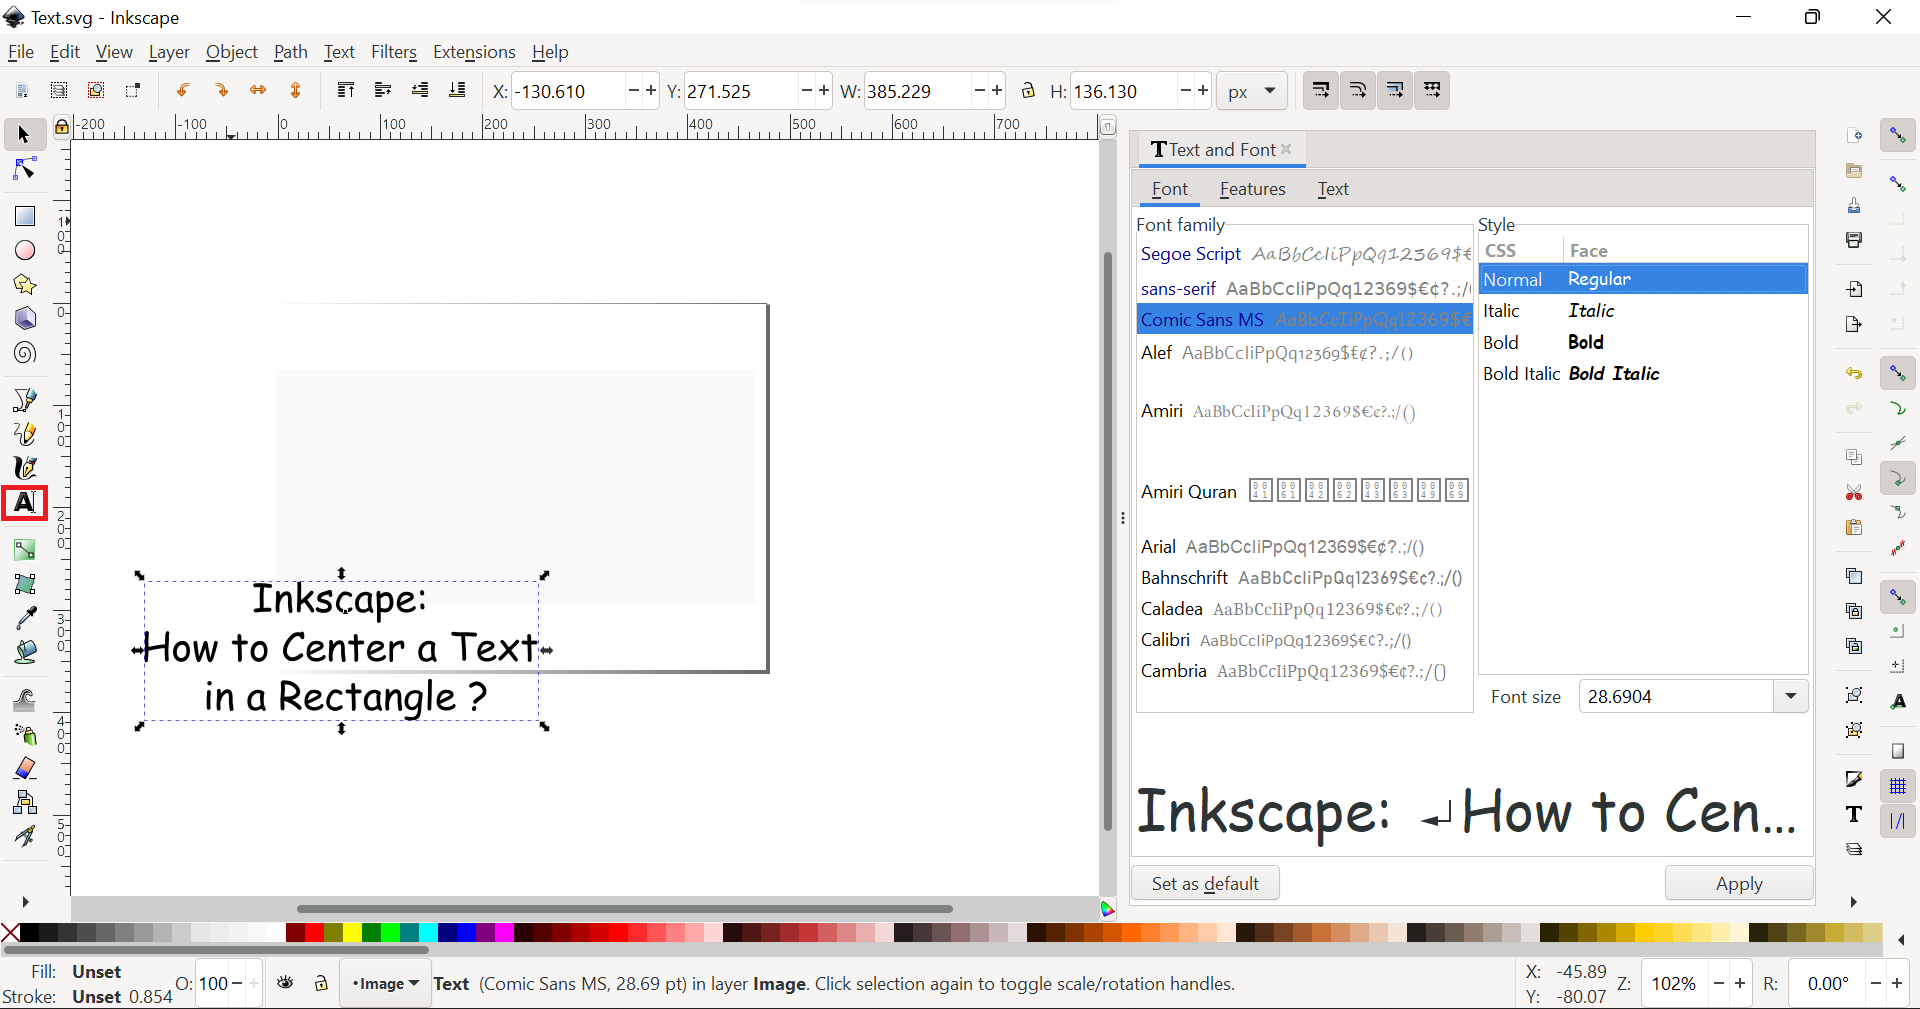Image resolution: width=1920 pixels, height=1009 pixels.
Task: Toggle layer visibility eye in status bar
Action: [x=286, y=983]
